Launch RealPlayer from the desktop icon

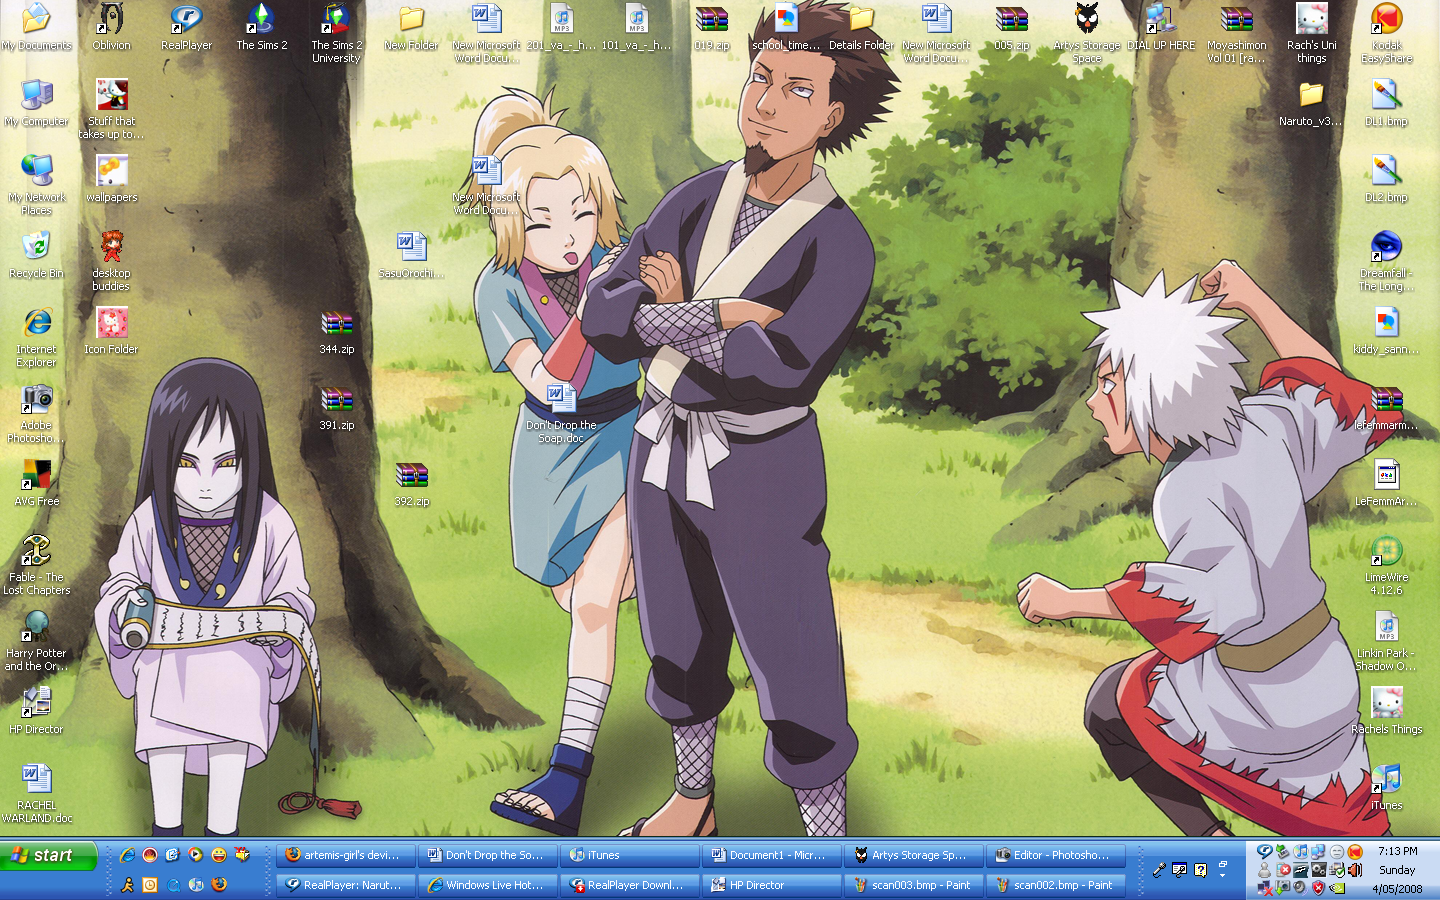click(186, 27)
